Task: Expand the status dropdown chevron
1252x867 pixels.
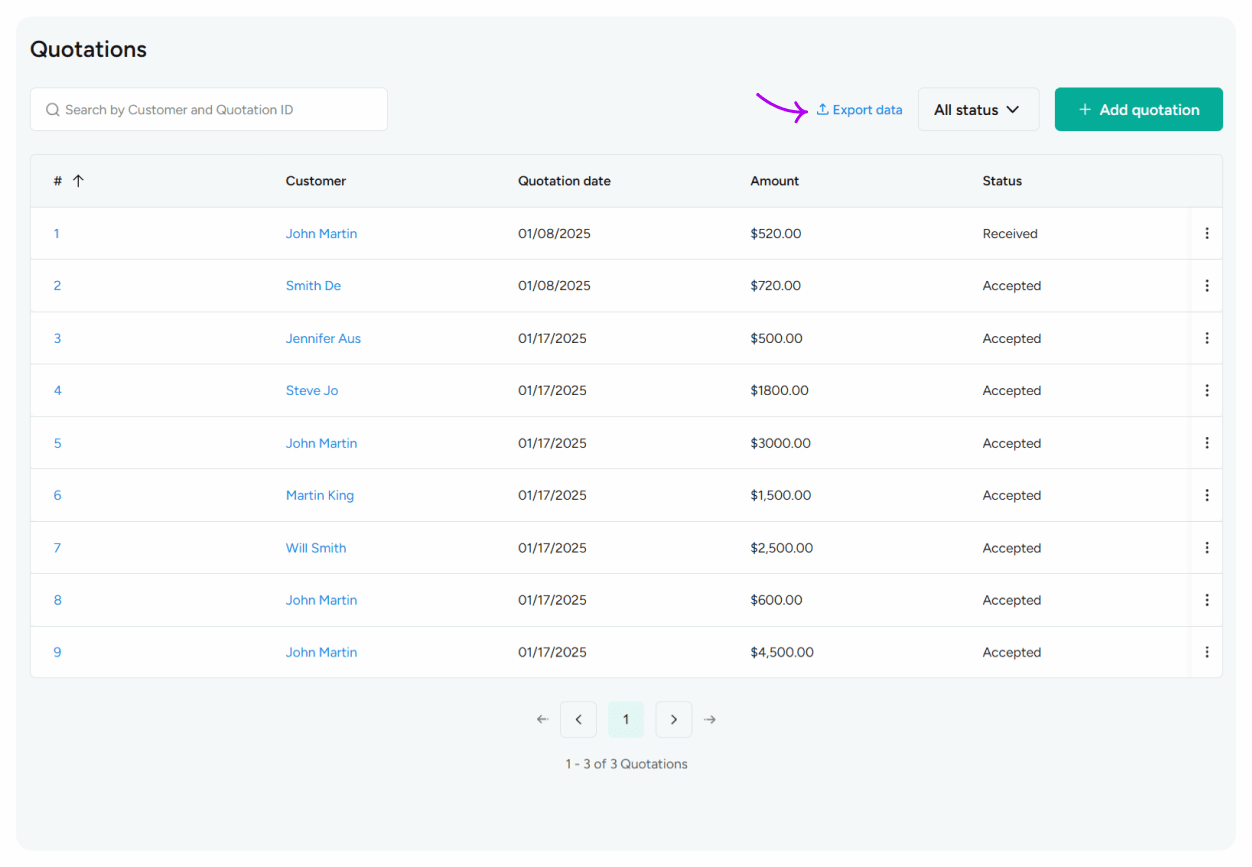Action: [1015, 110]
